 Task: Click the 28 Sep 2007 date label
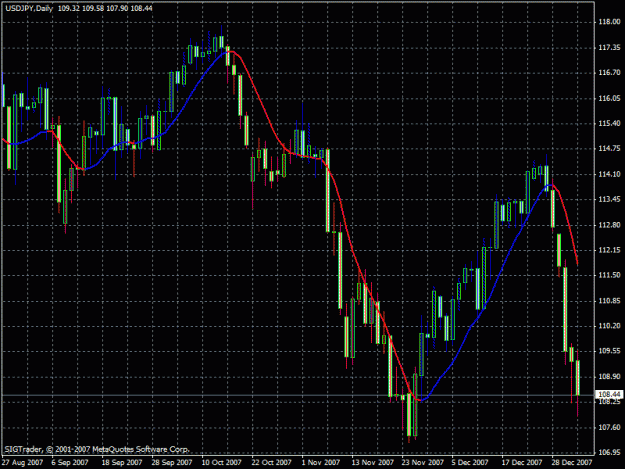pyautogui.click(x=172, y=462)
